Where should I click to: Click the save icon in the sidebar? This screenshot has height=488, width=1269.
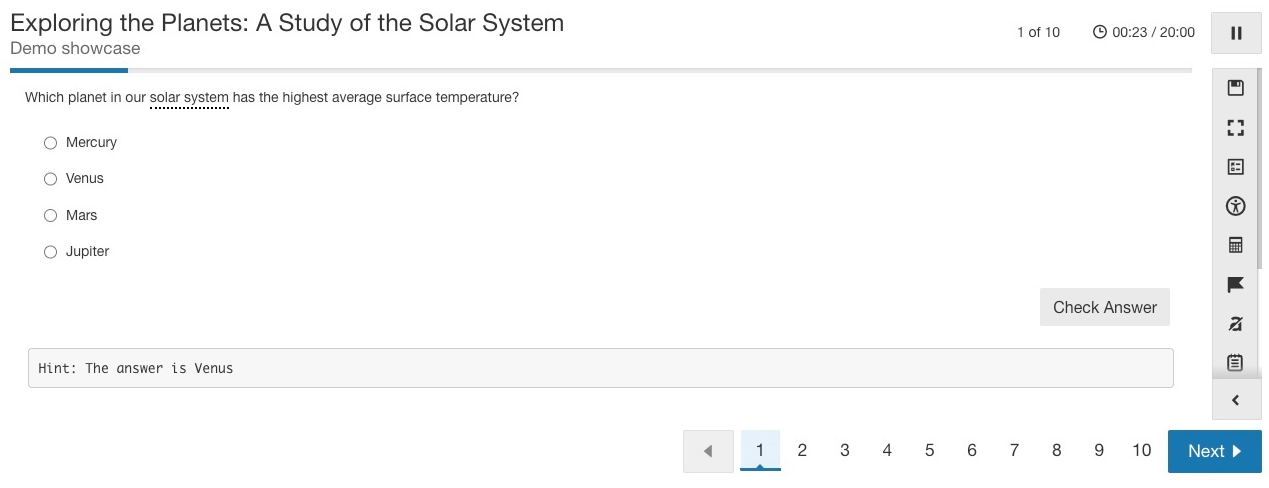[x=1235, y=88]
